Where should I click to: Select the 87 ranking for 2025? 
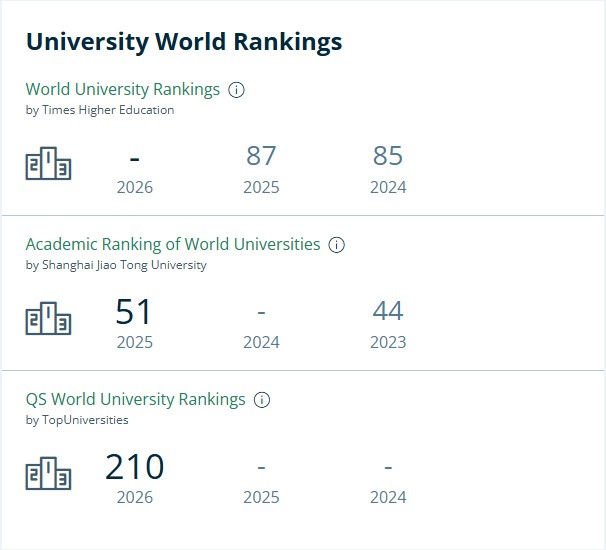261,156
